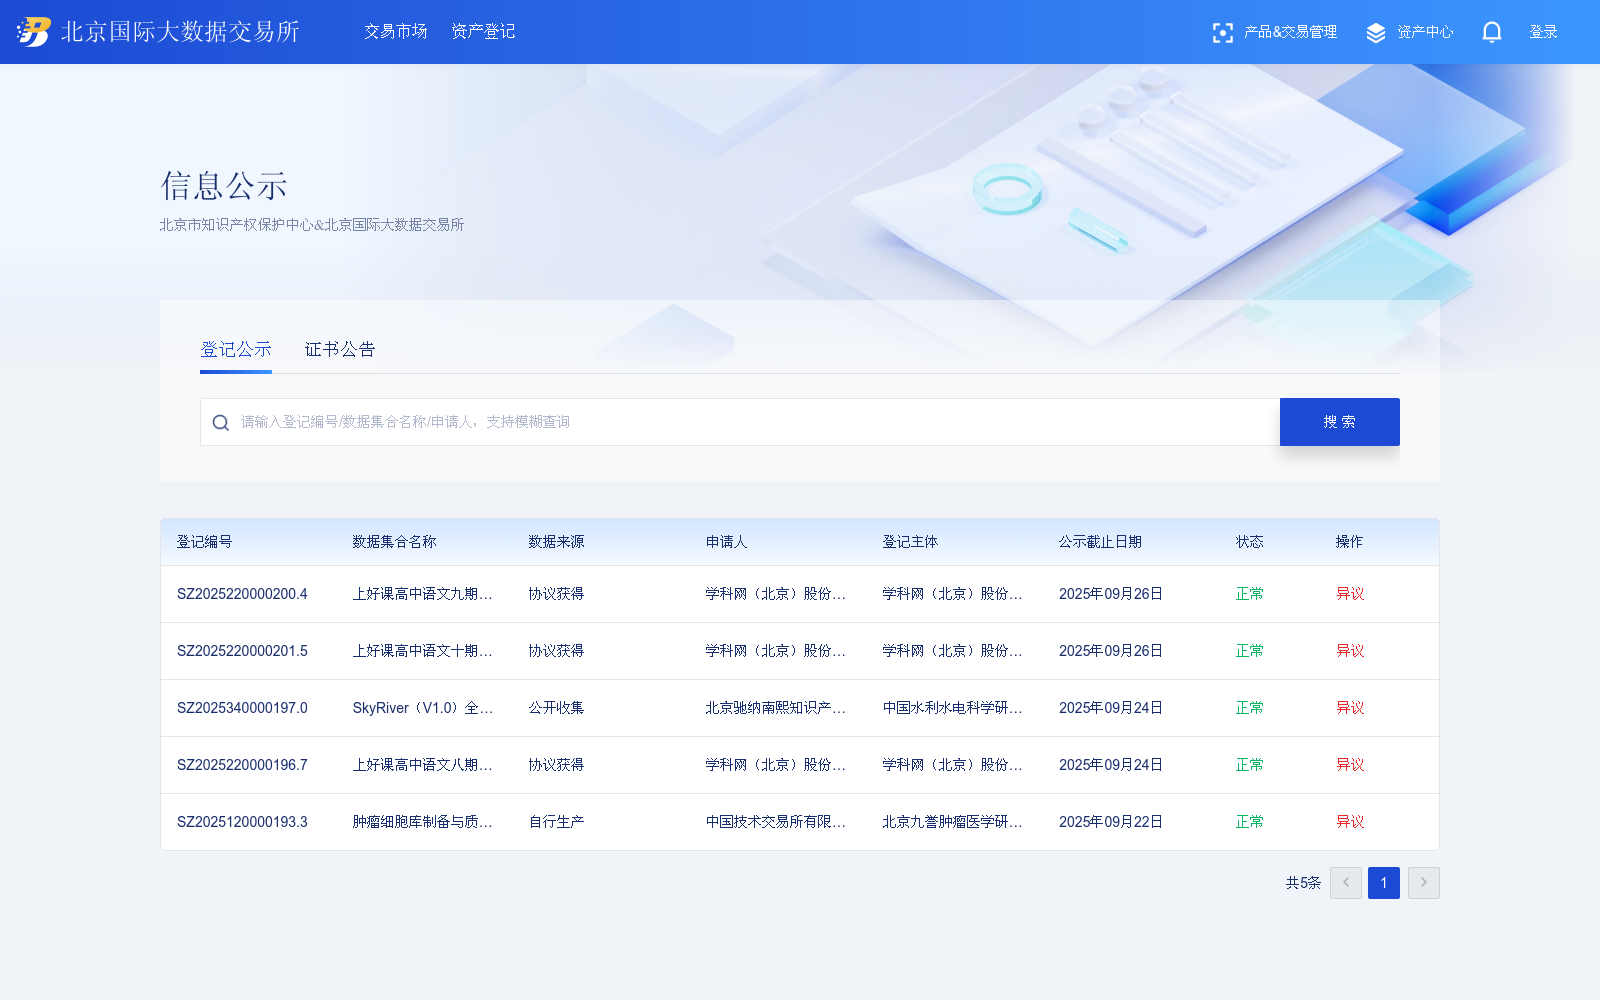Click the date 2025年09月22日
Screen dimensions: 1600x1000
point(1111,822)
